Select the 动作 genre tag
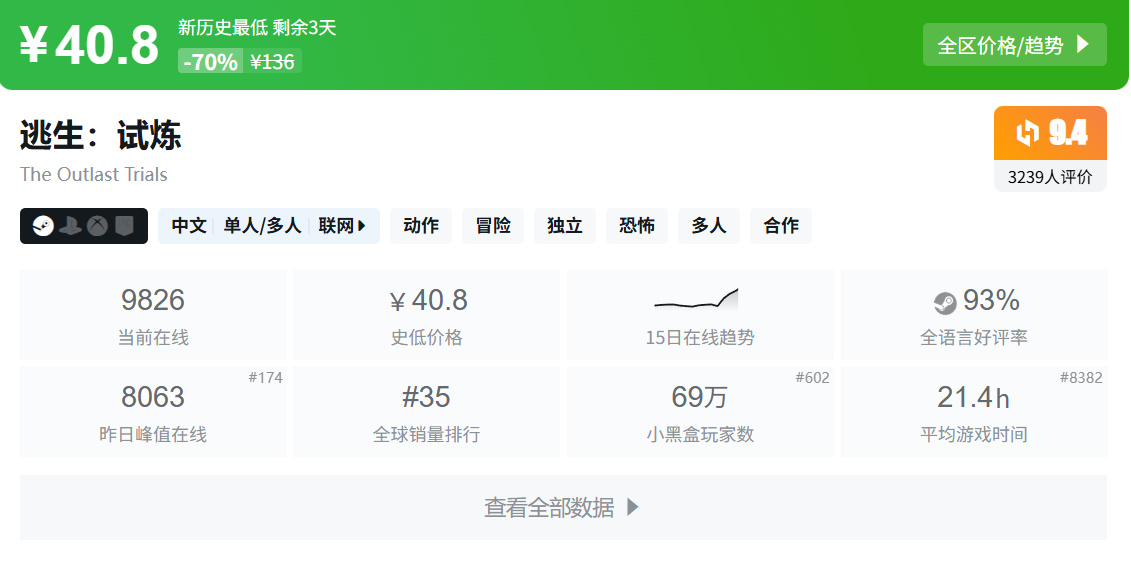1131x561 pixels. tap(421, 226)
